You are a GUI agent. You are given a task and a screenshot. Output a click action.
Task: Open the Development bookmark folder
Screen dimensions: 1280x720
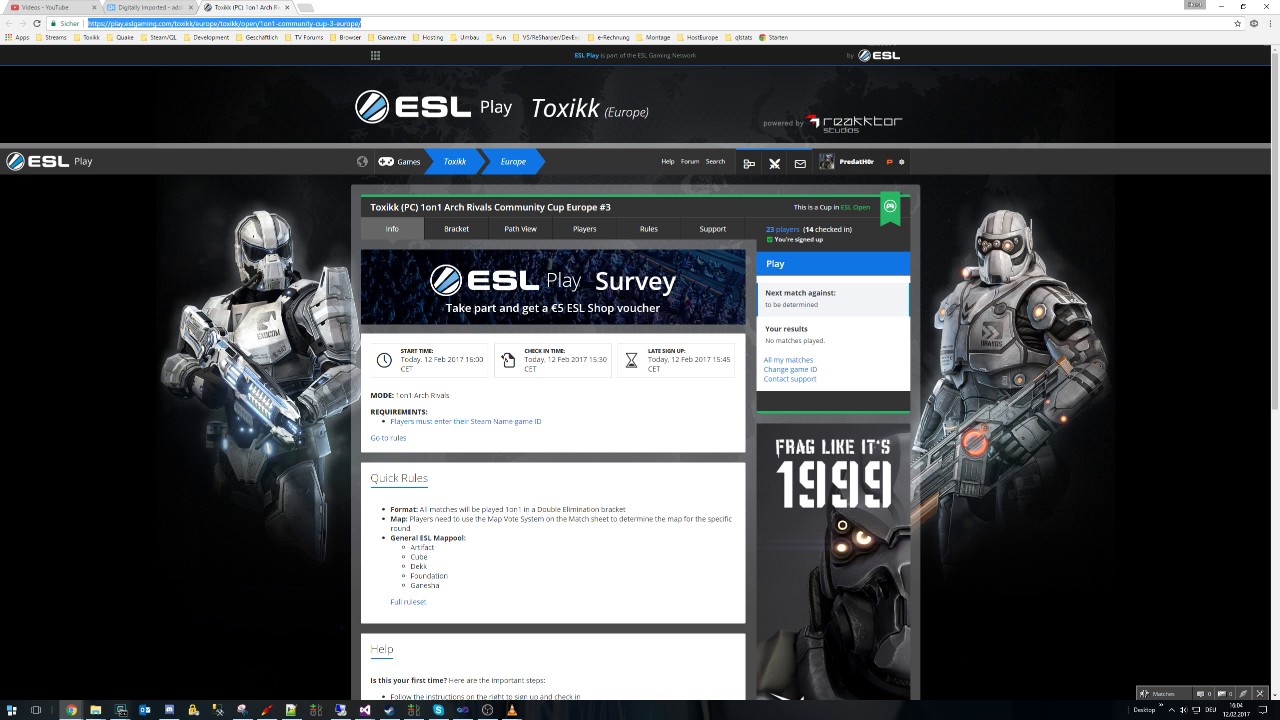click(207, 37)
